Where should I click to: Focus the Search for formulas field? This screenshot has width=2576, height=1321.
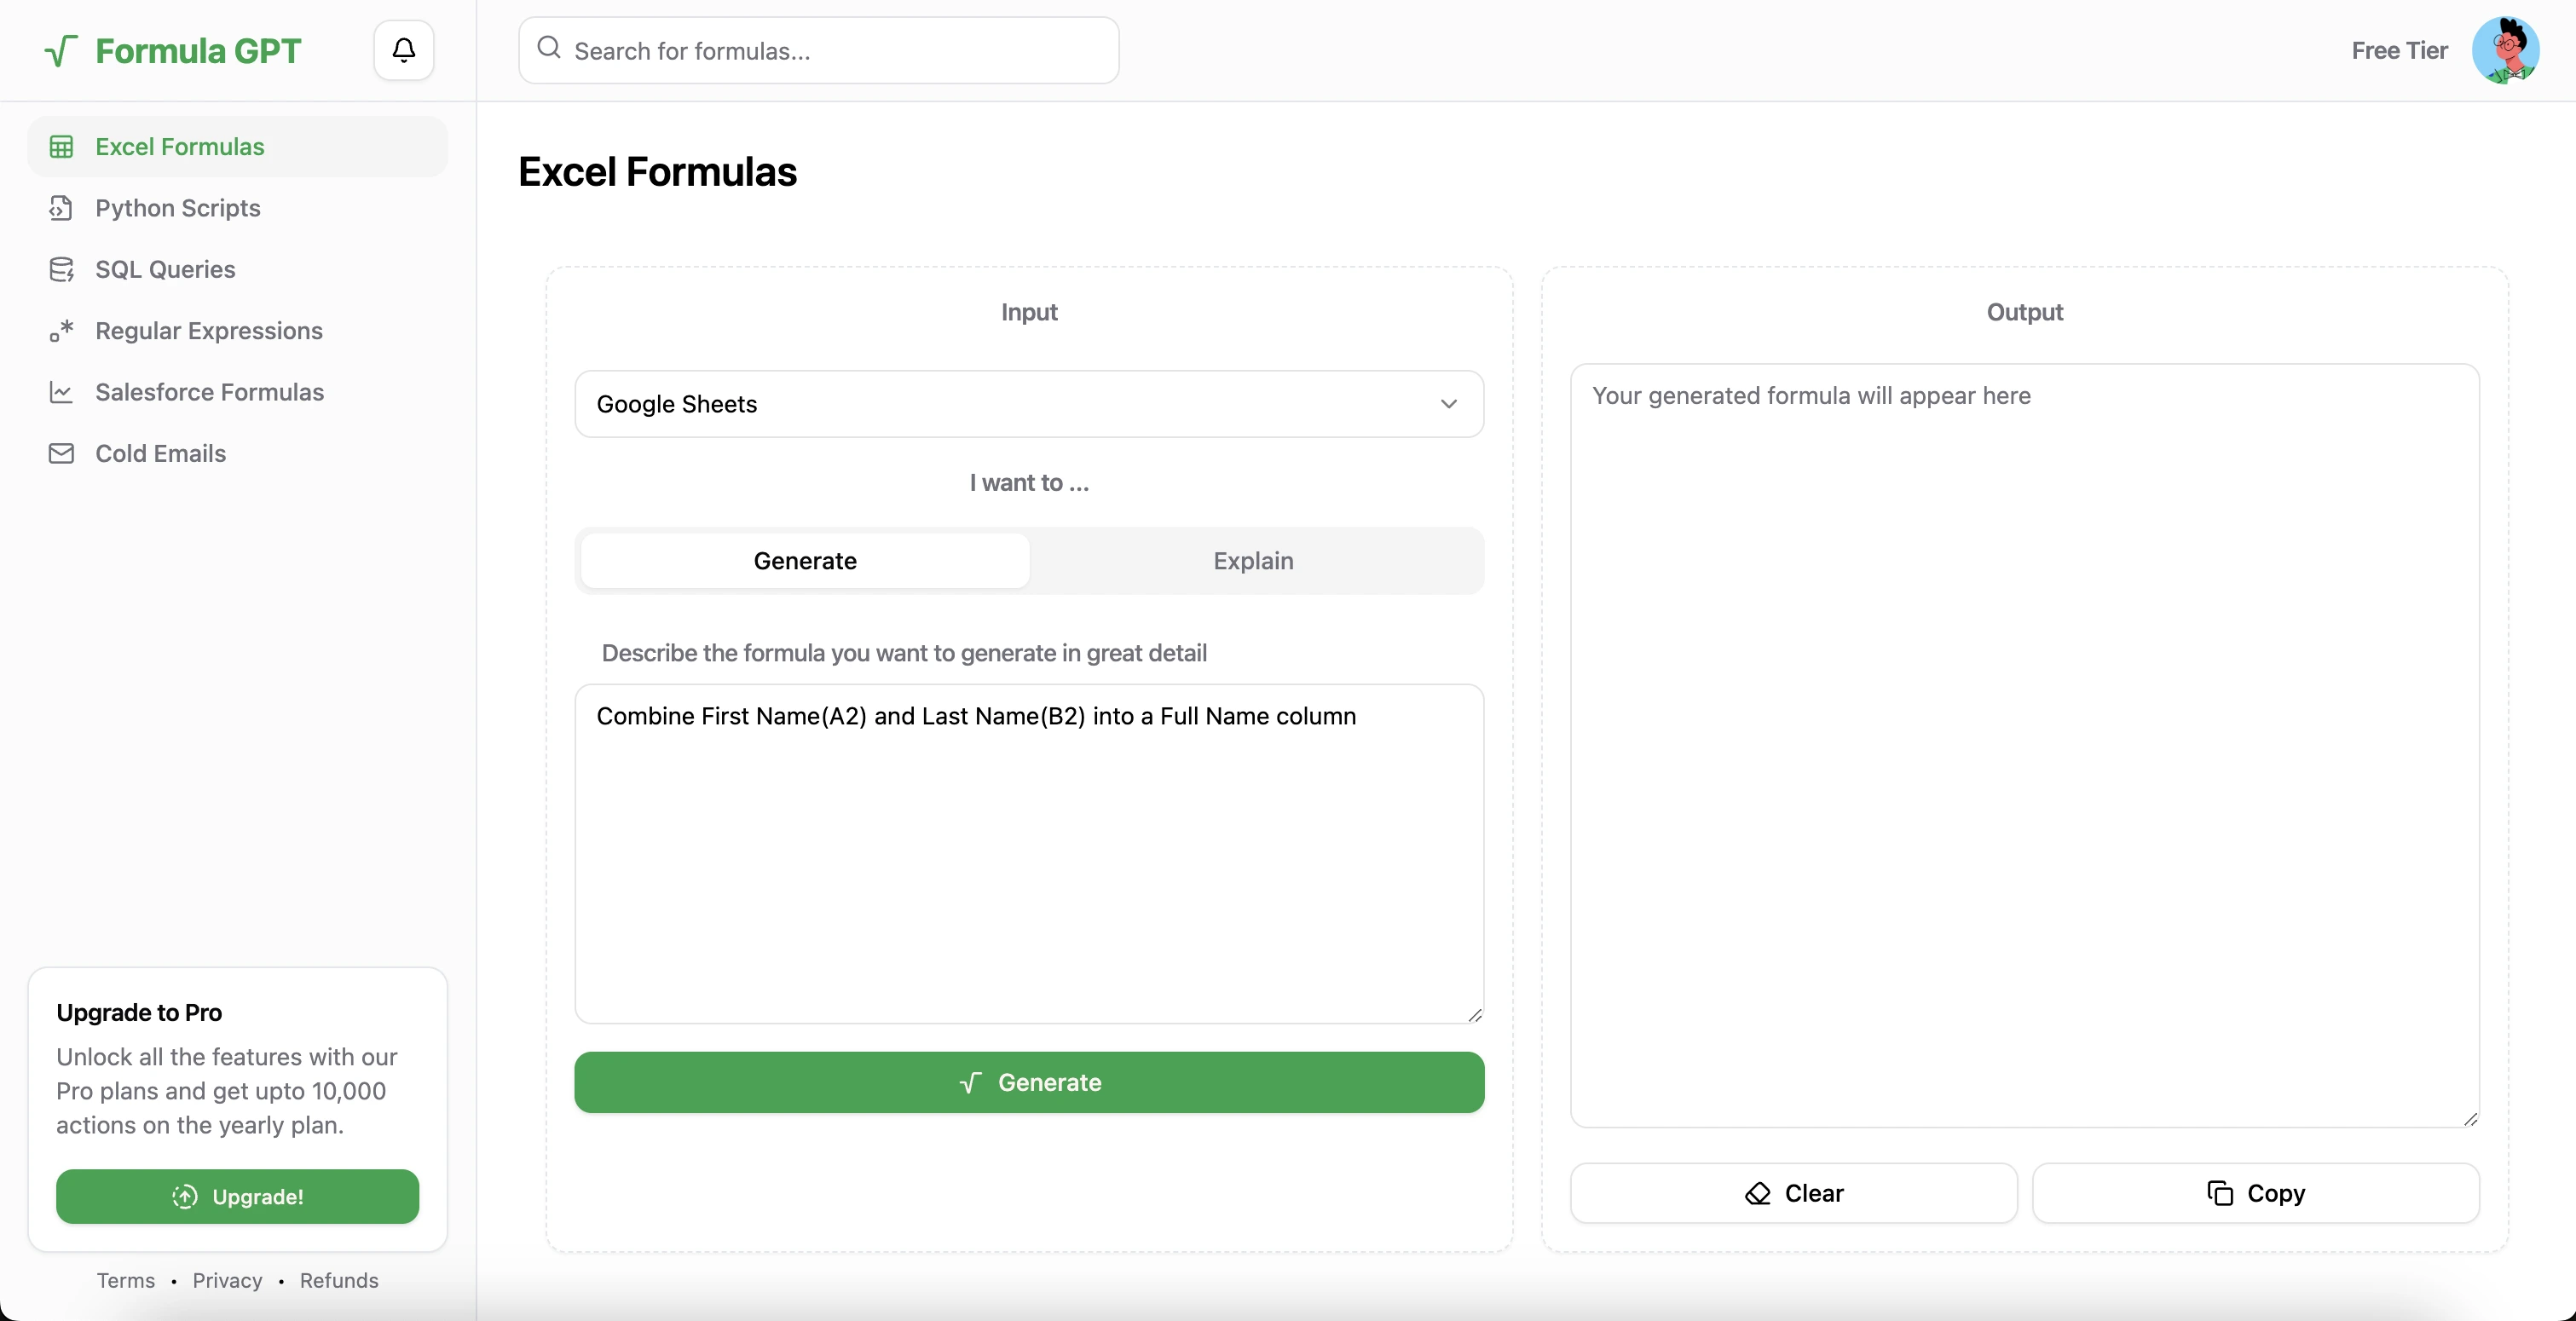(x=819, y=50)
